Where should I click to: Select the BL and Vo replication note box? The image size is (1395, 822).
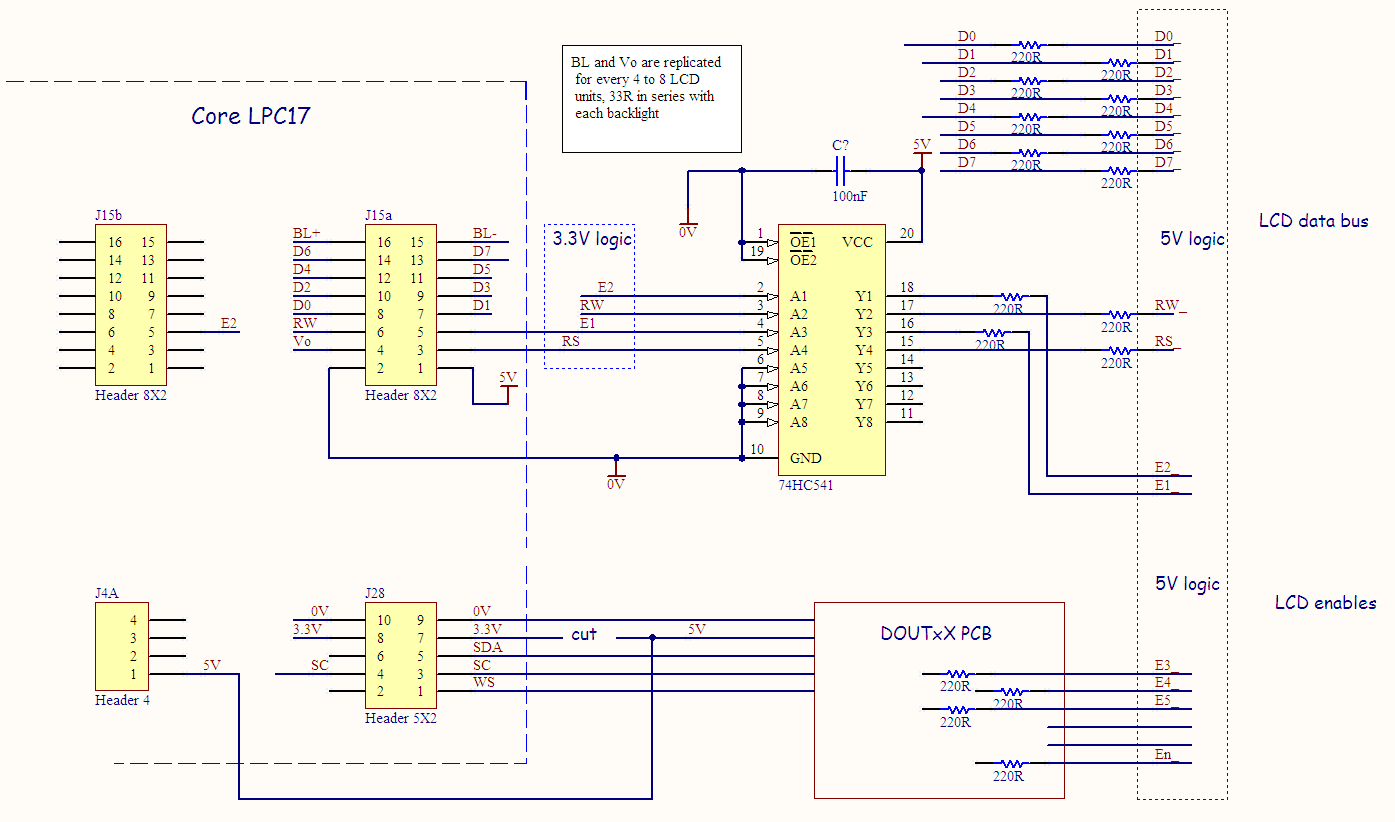[x=651, y=98]
